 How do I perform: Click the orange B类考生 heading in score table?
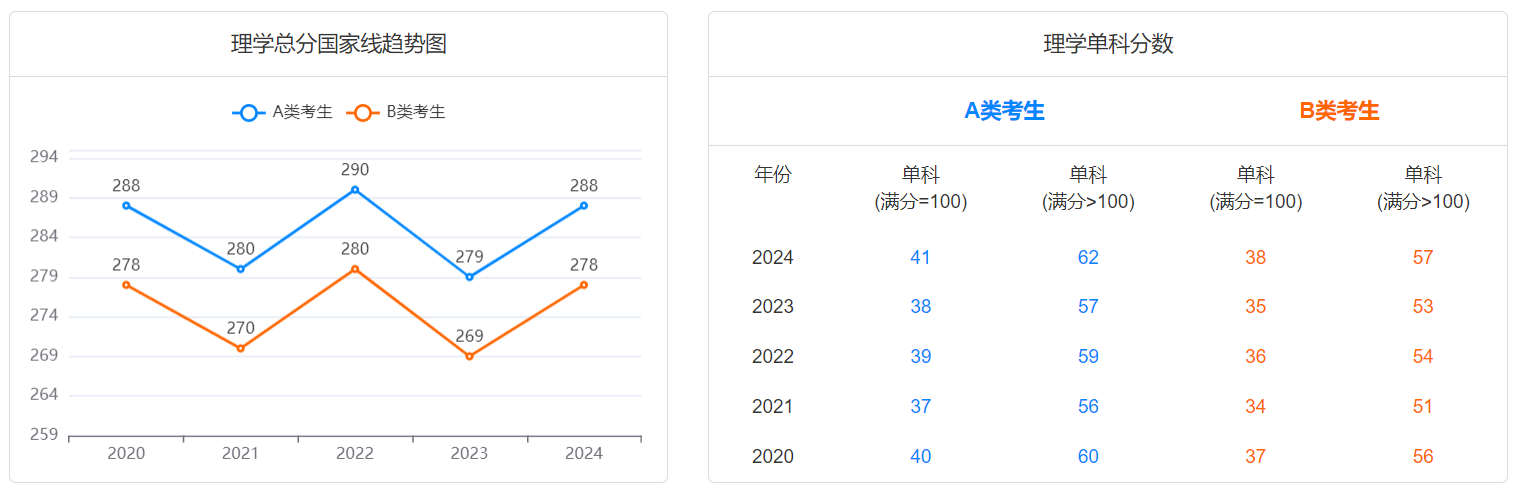click(x=1339, y=111)
